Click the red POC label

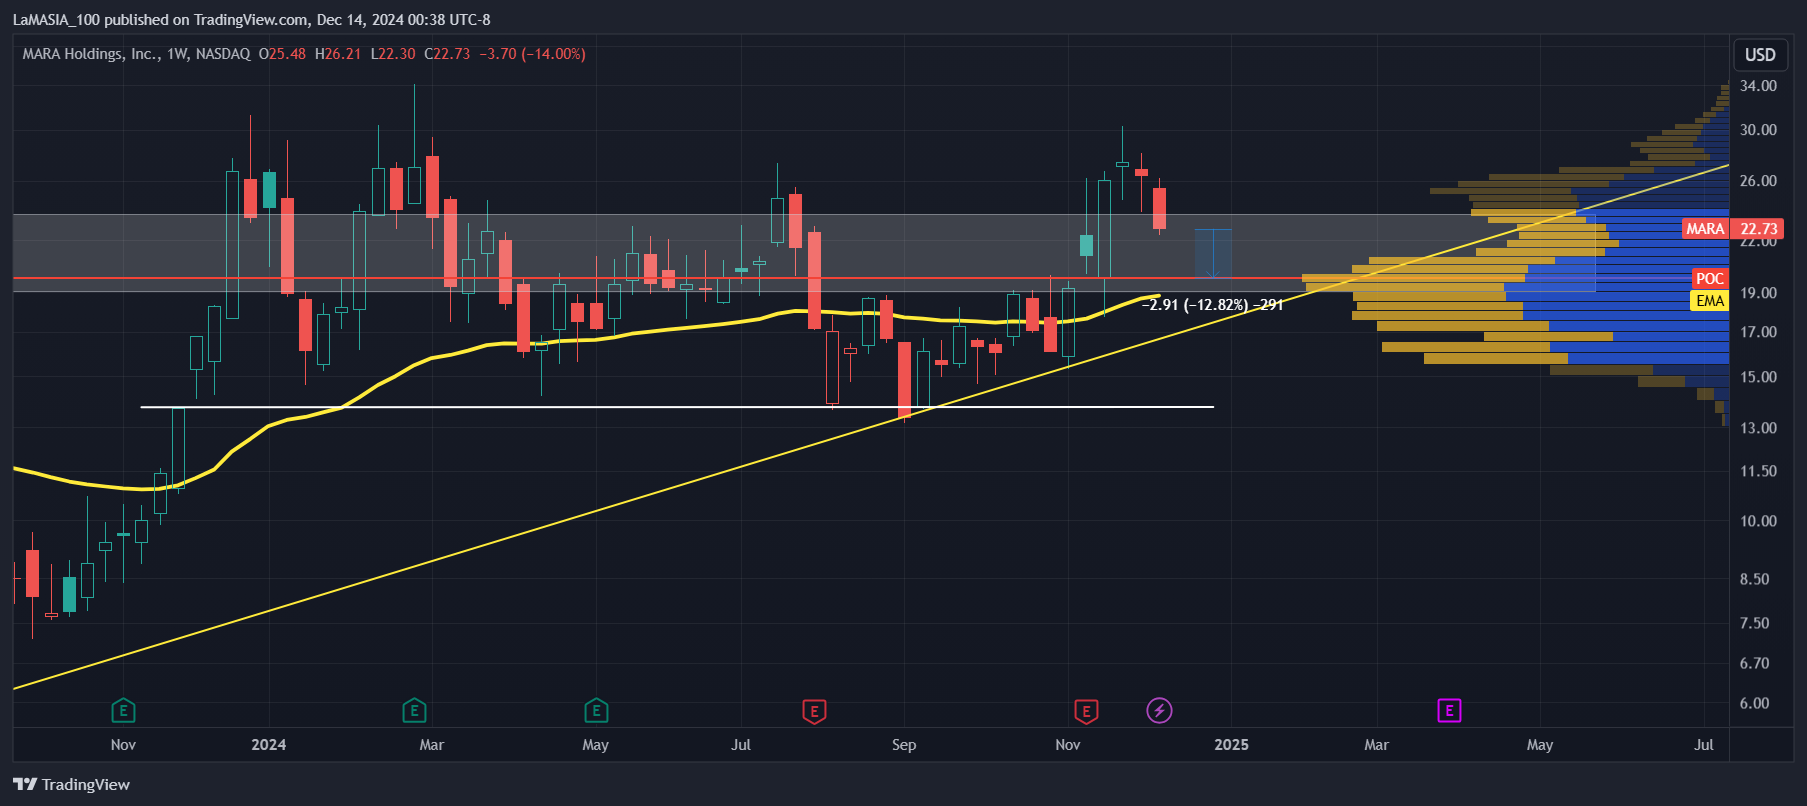point(1710,279)
